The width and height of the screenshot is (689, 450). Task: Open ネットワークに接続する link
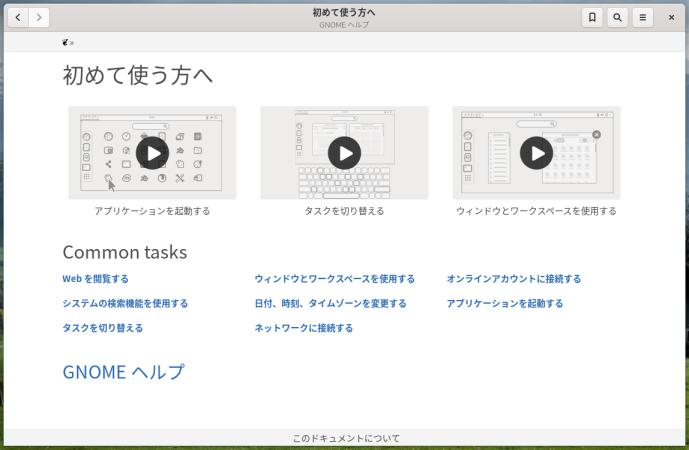point(304,328)
